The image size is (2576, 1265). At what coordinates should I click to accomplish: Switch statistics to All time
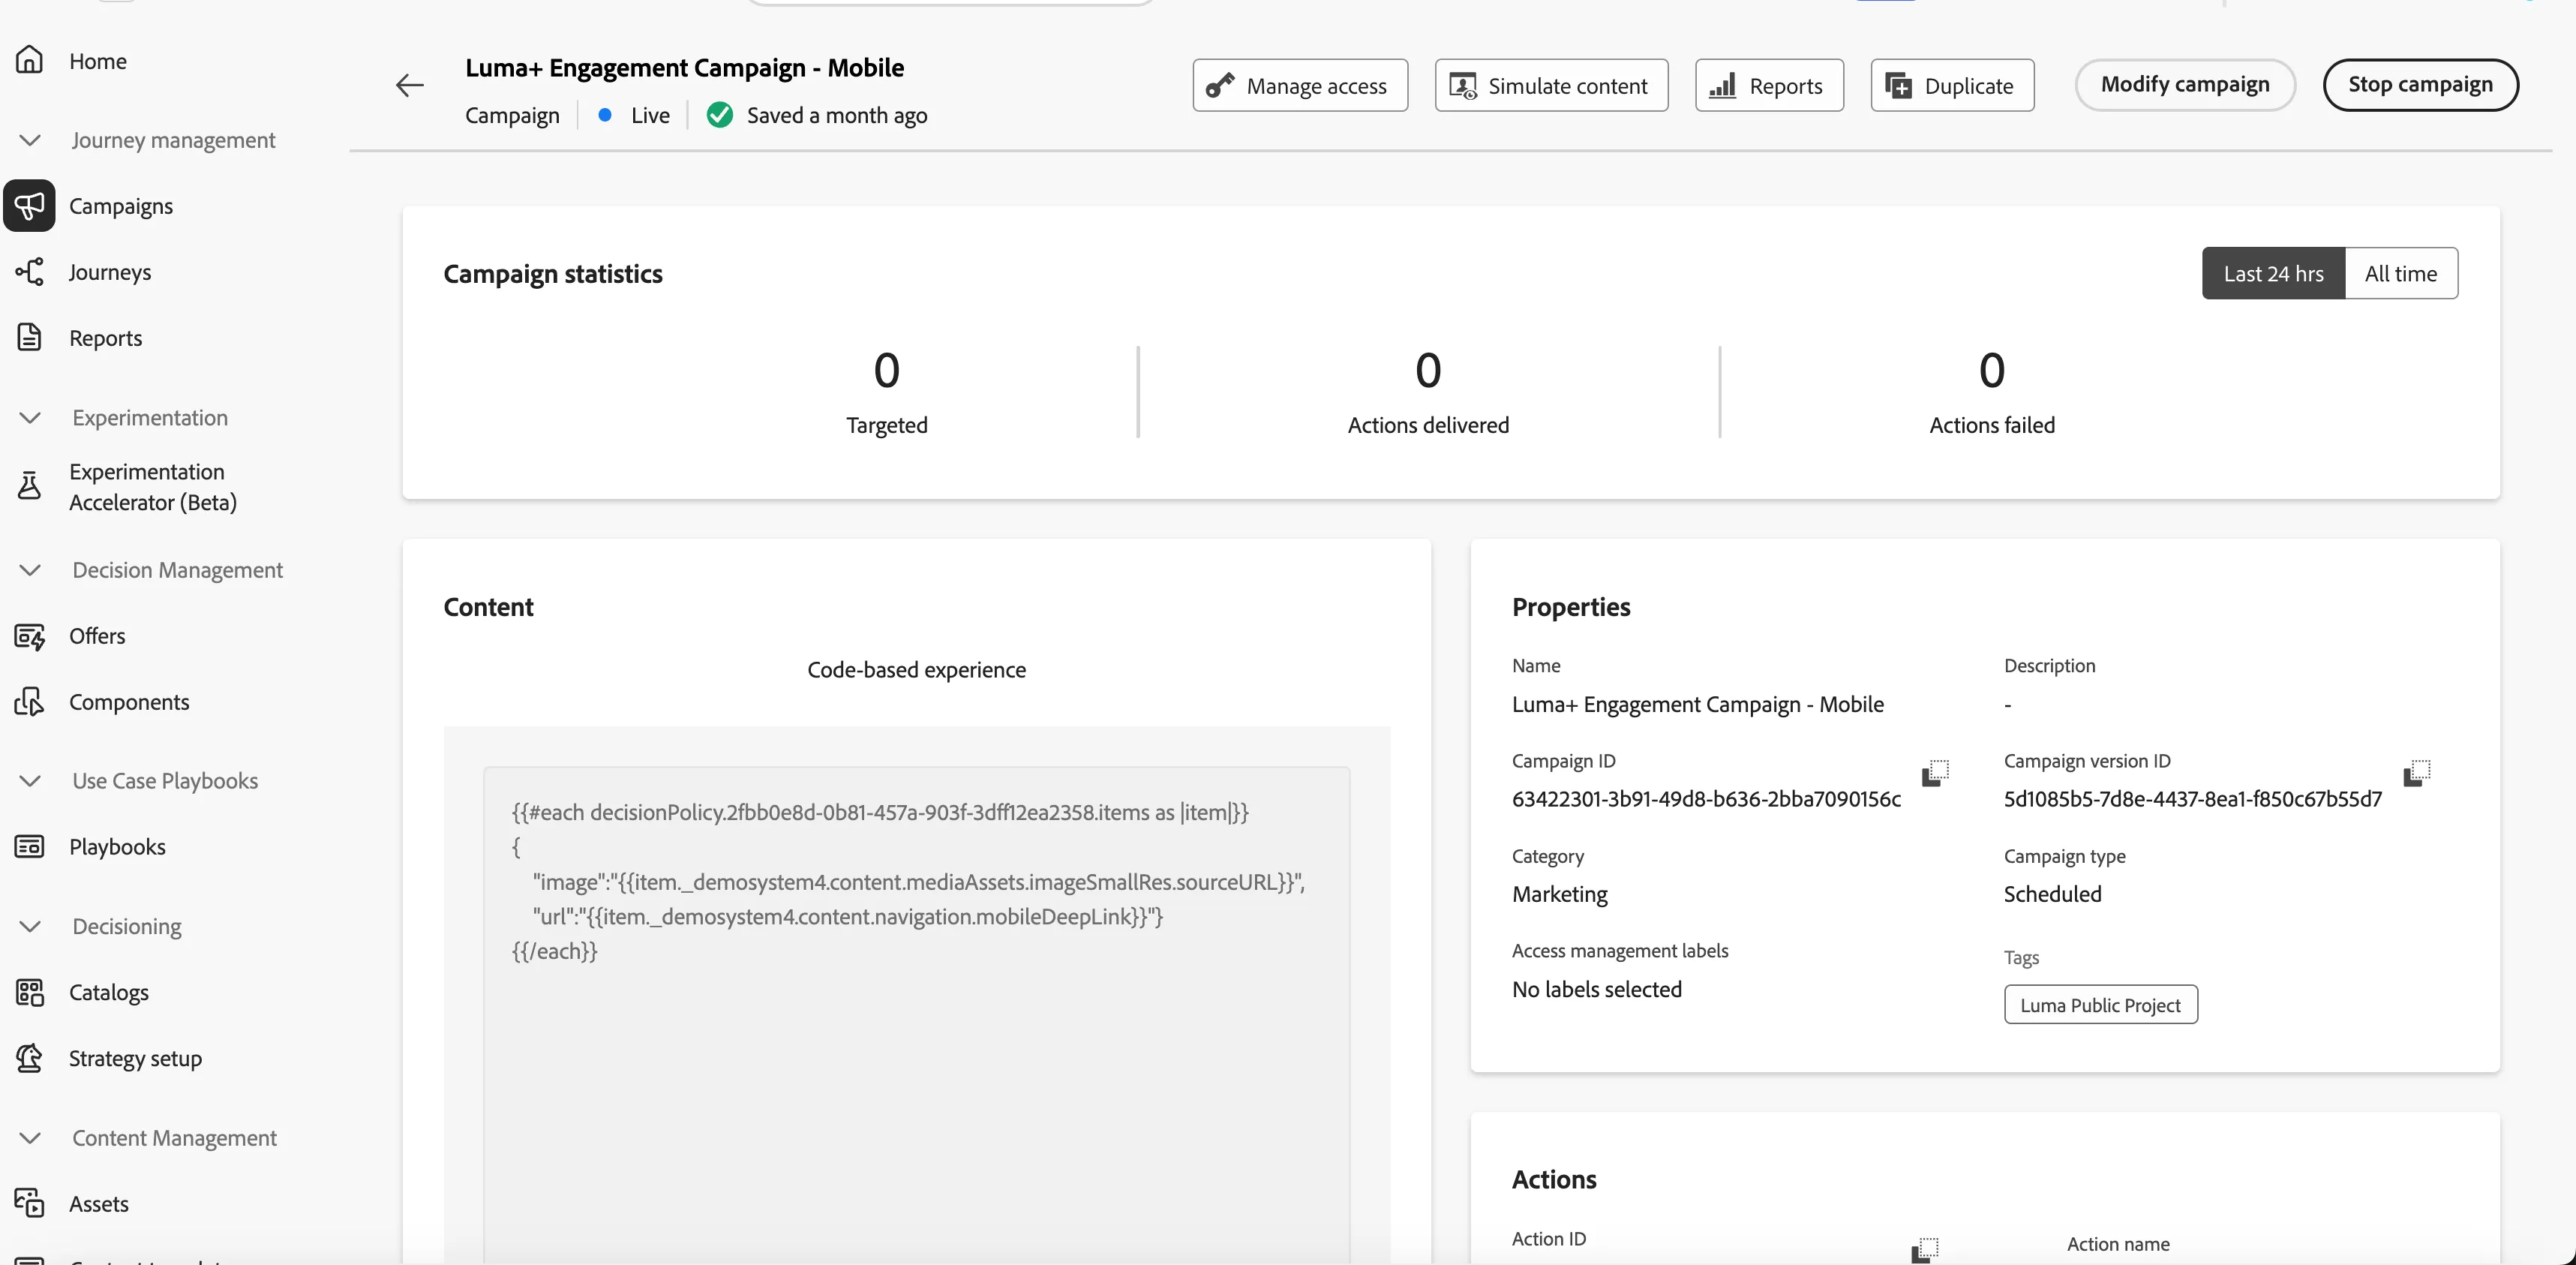[2401, 273]
